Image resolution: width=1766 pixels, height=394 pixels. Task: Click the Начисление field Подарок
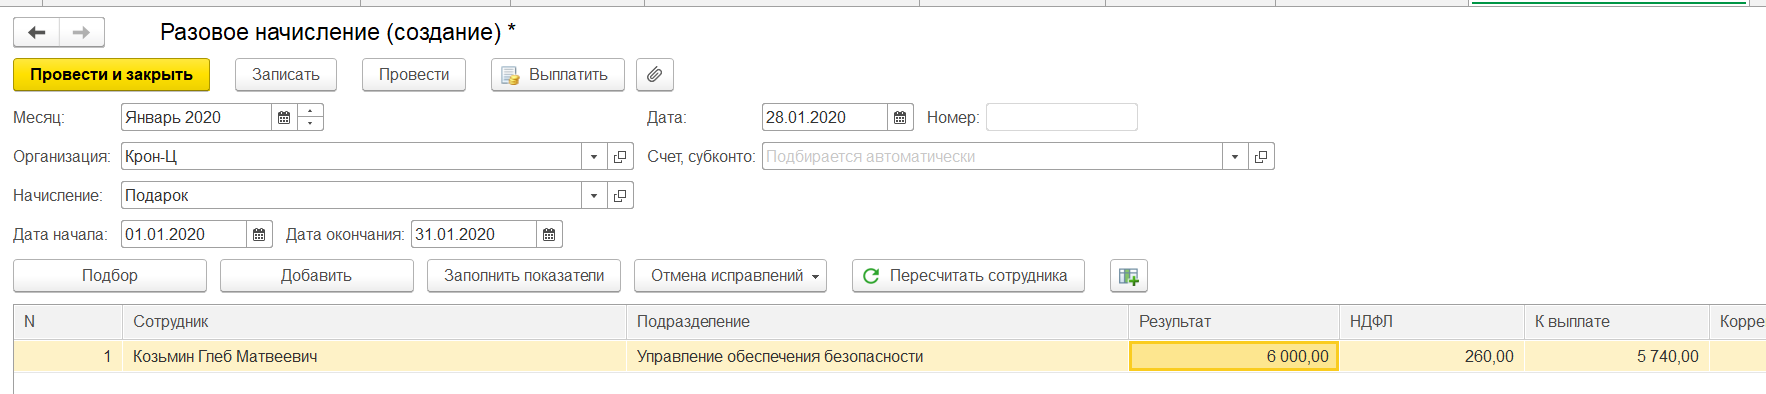[351, 196]
